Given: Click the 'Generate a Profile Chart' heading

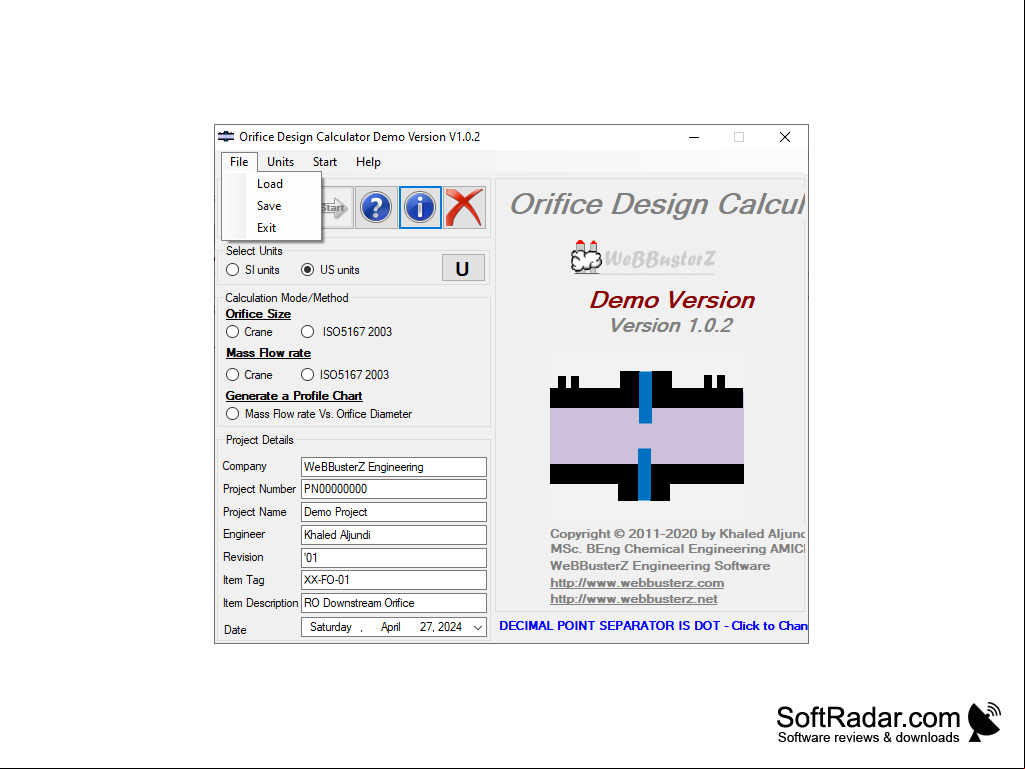Looking at the screenshot, I should (294, 396).
